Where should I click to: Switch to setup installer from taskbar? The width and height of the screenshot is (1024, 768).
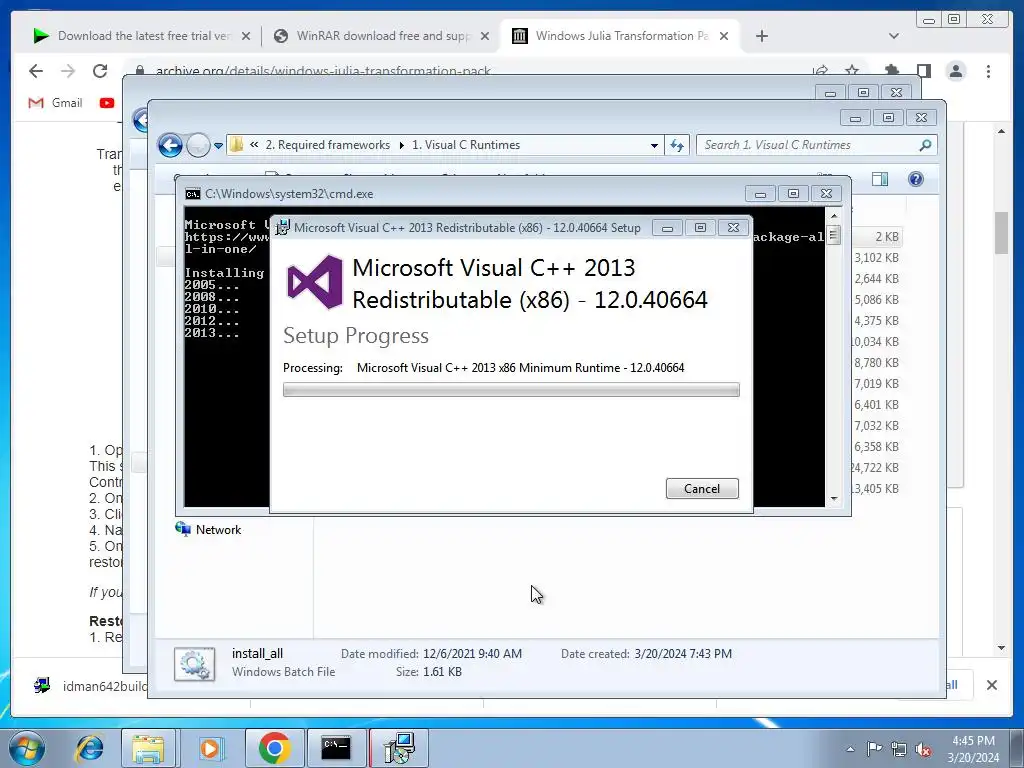pos(399,748)
